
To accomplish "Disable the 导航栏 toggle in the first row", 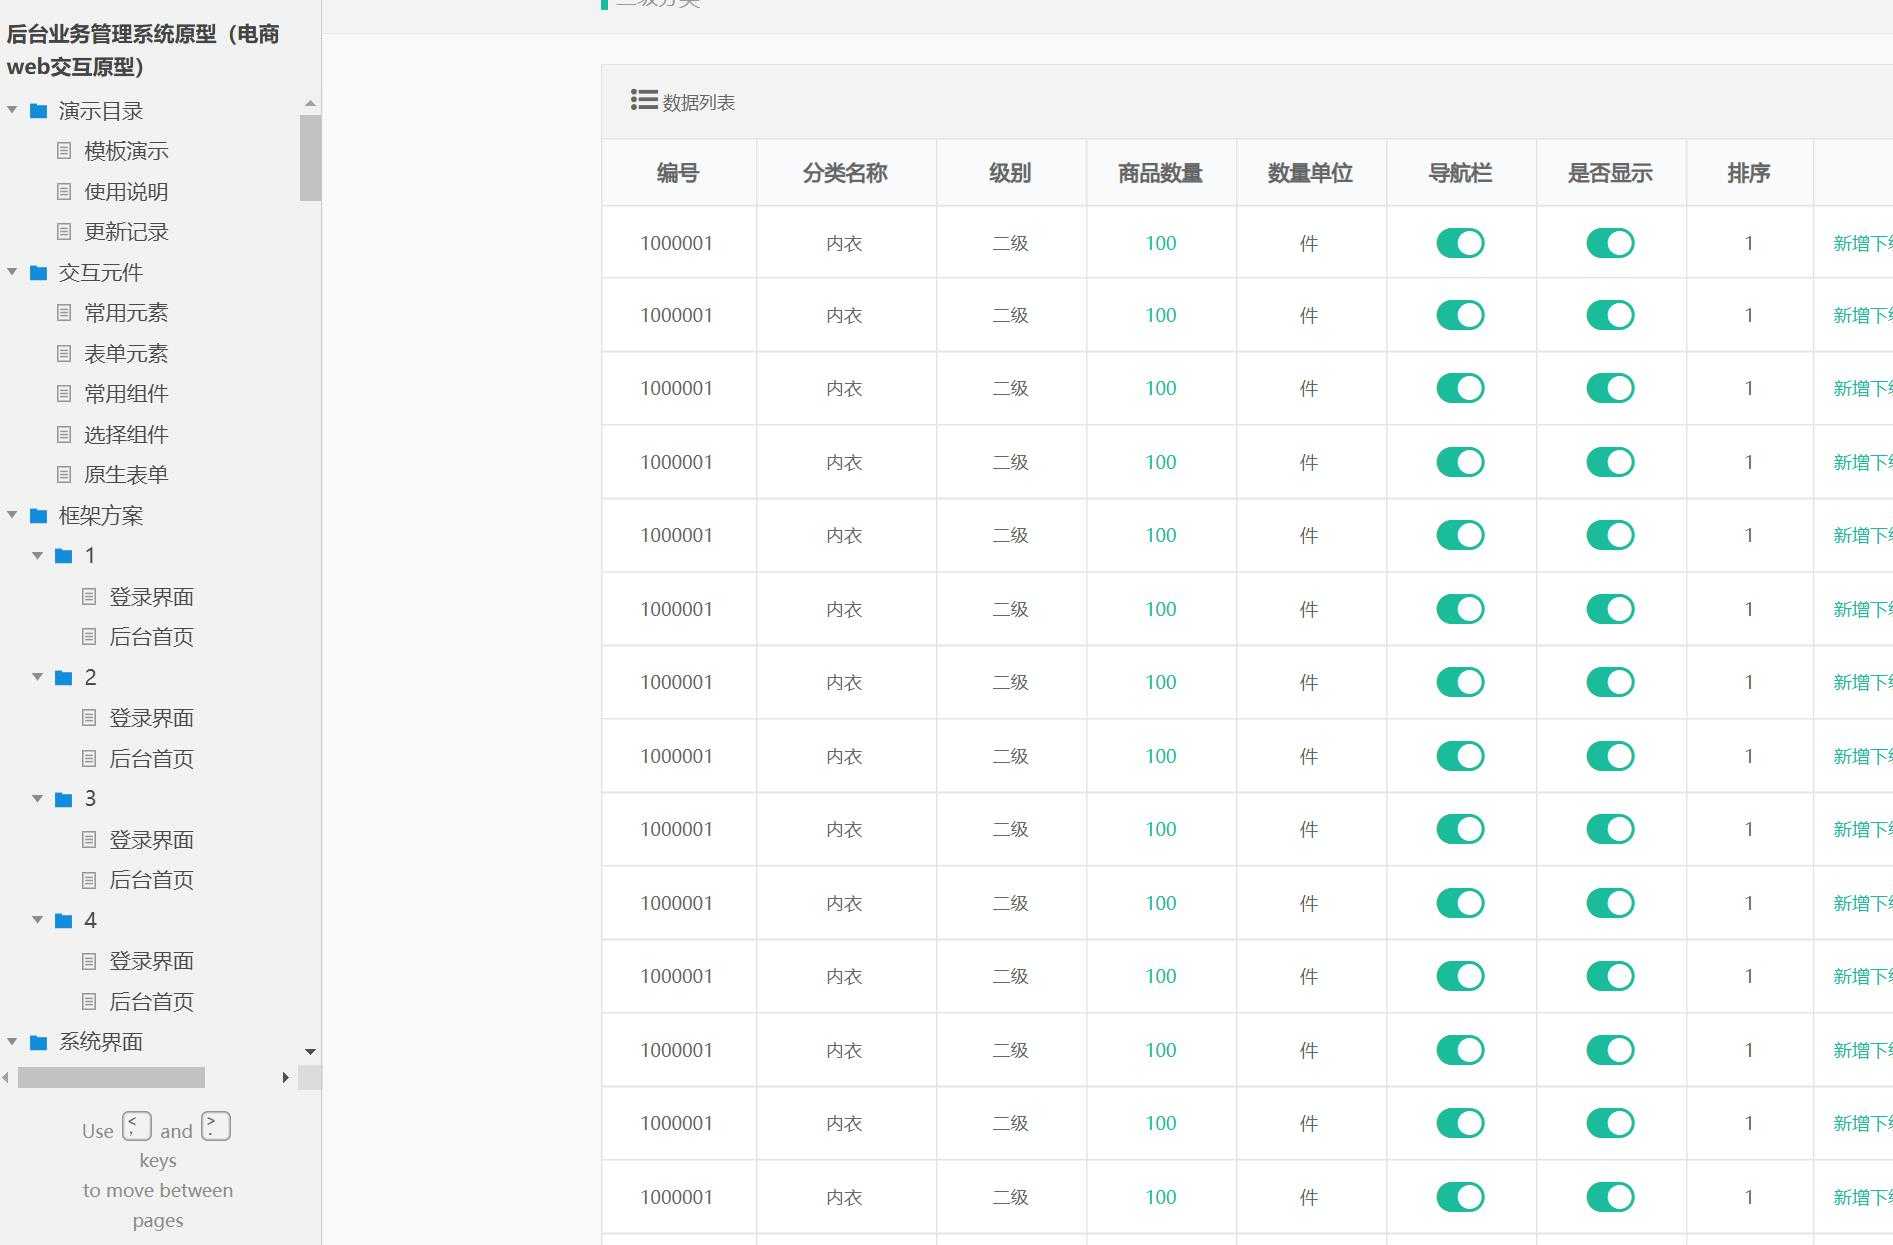I will click(x=1460, y=242).
